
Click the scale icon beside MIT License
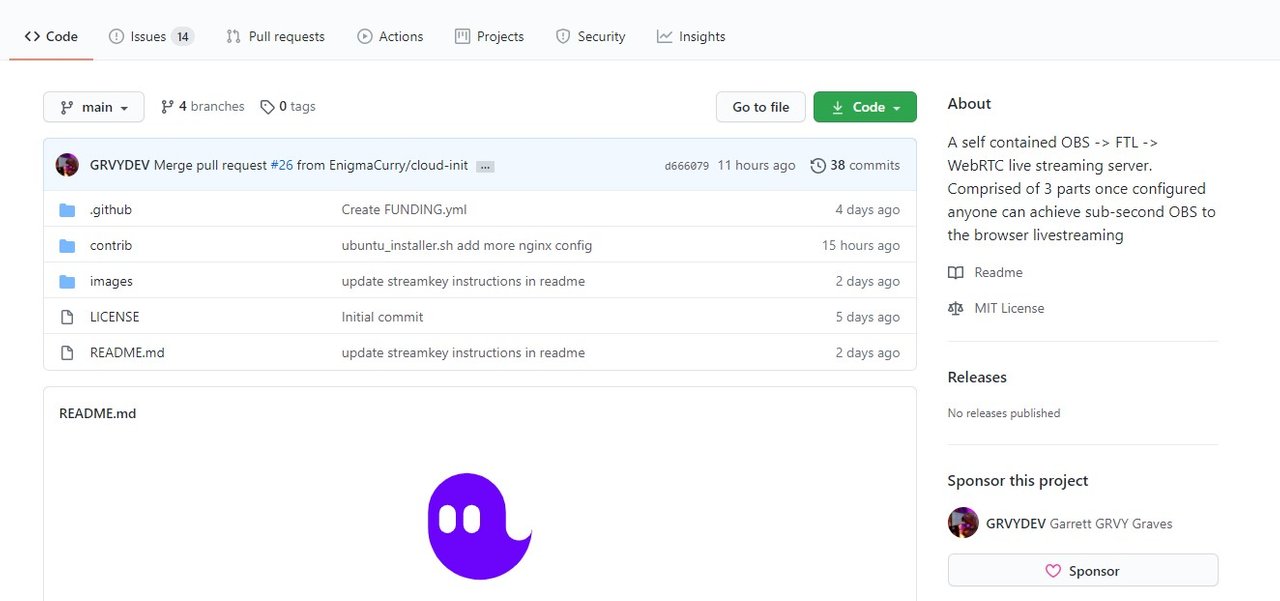click(956, 309)
